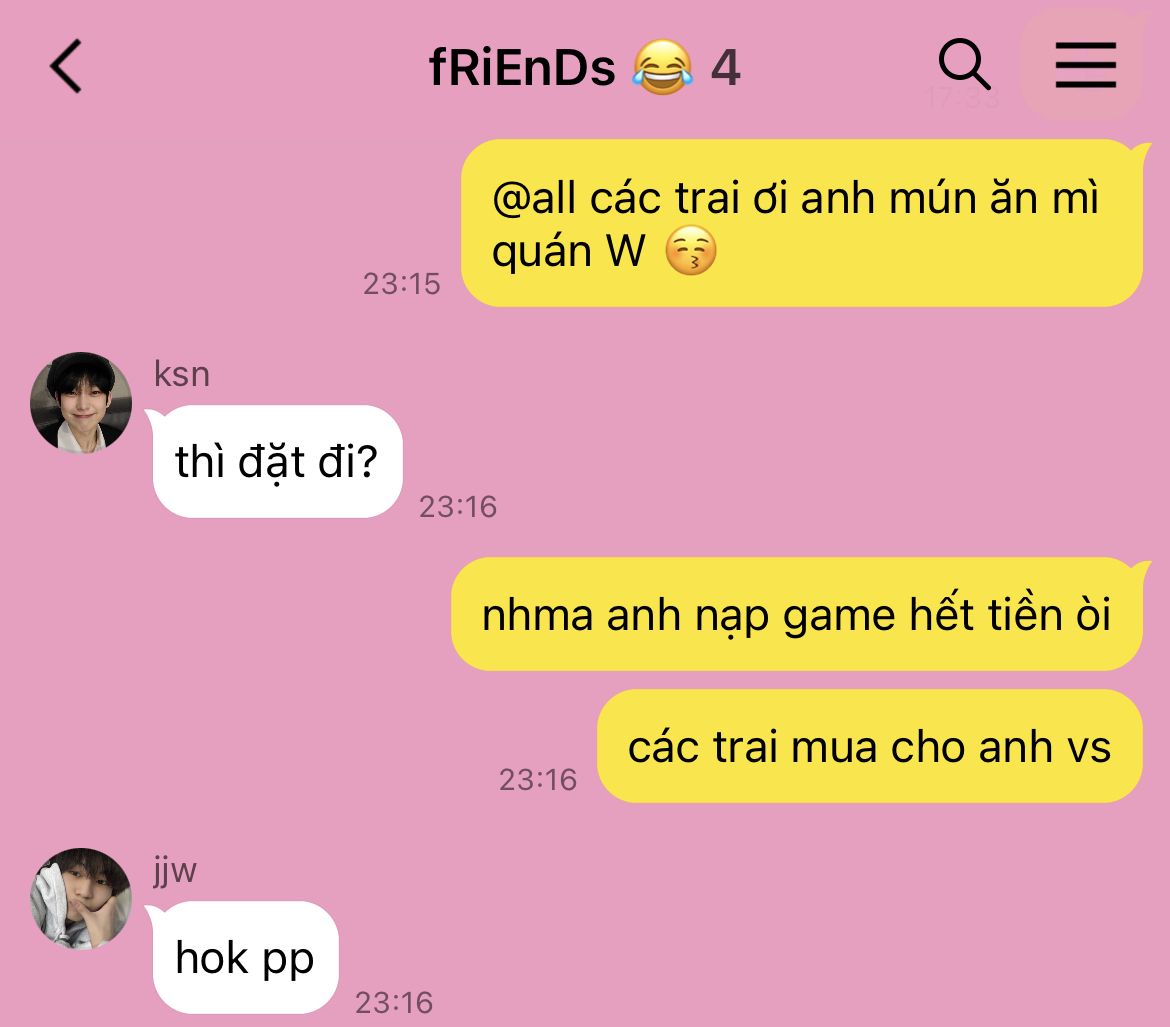
Task: Tap the fRiEnDs group chat title
Action: click(522, 68)
